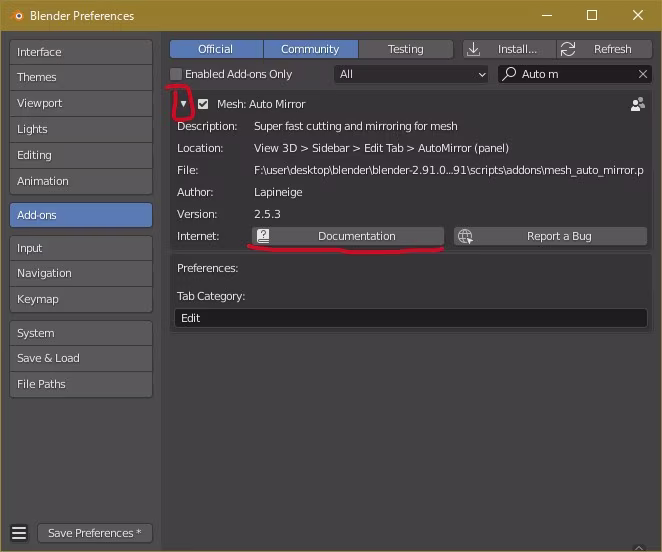Screen dimensions: 662x552
Task: Toggle the Official add-ons filter
Action: tap(216, 49)
